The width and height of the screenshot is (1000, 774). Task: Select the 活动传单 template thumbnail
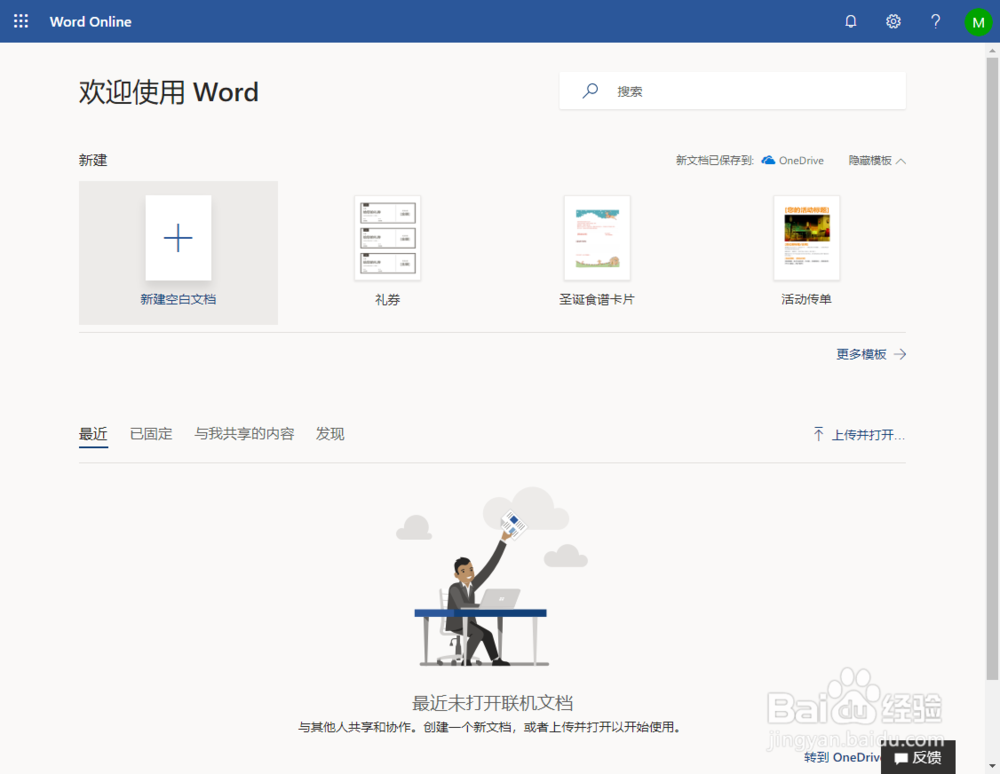tap(807, 238)
